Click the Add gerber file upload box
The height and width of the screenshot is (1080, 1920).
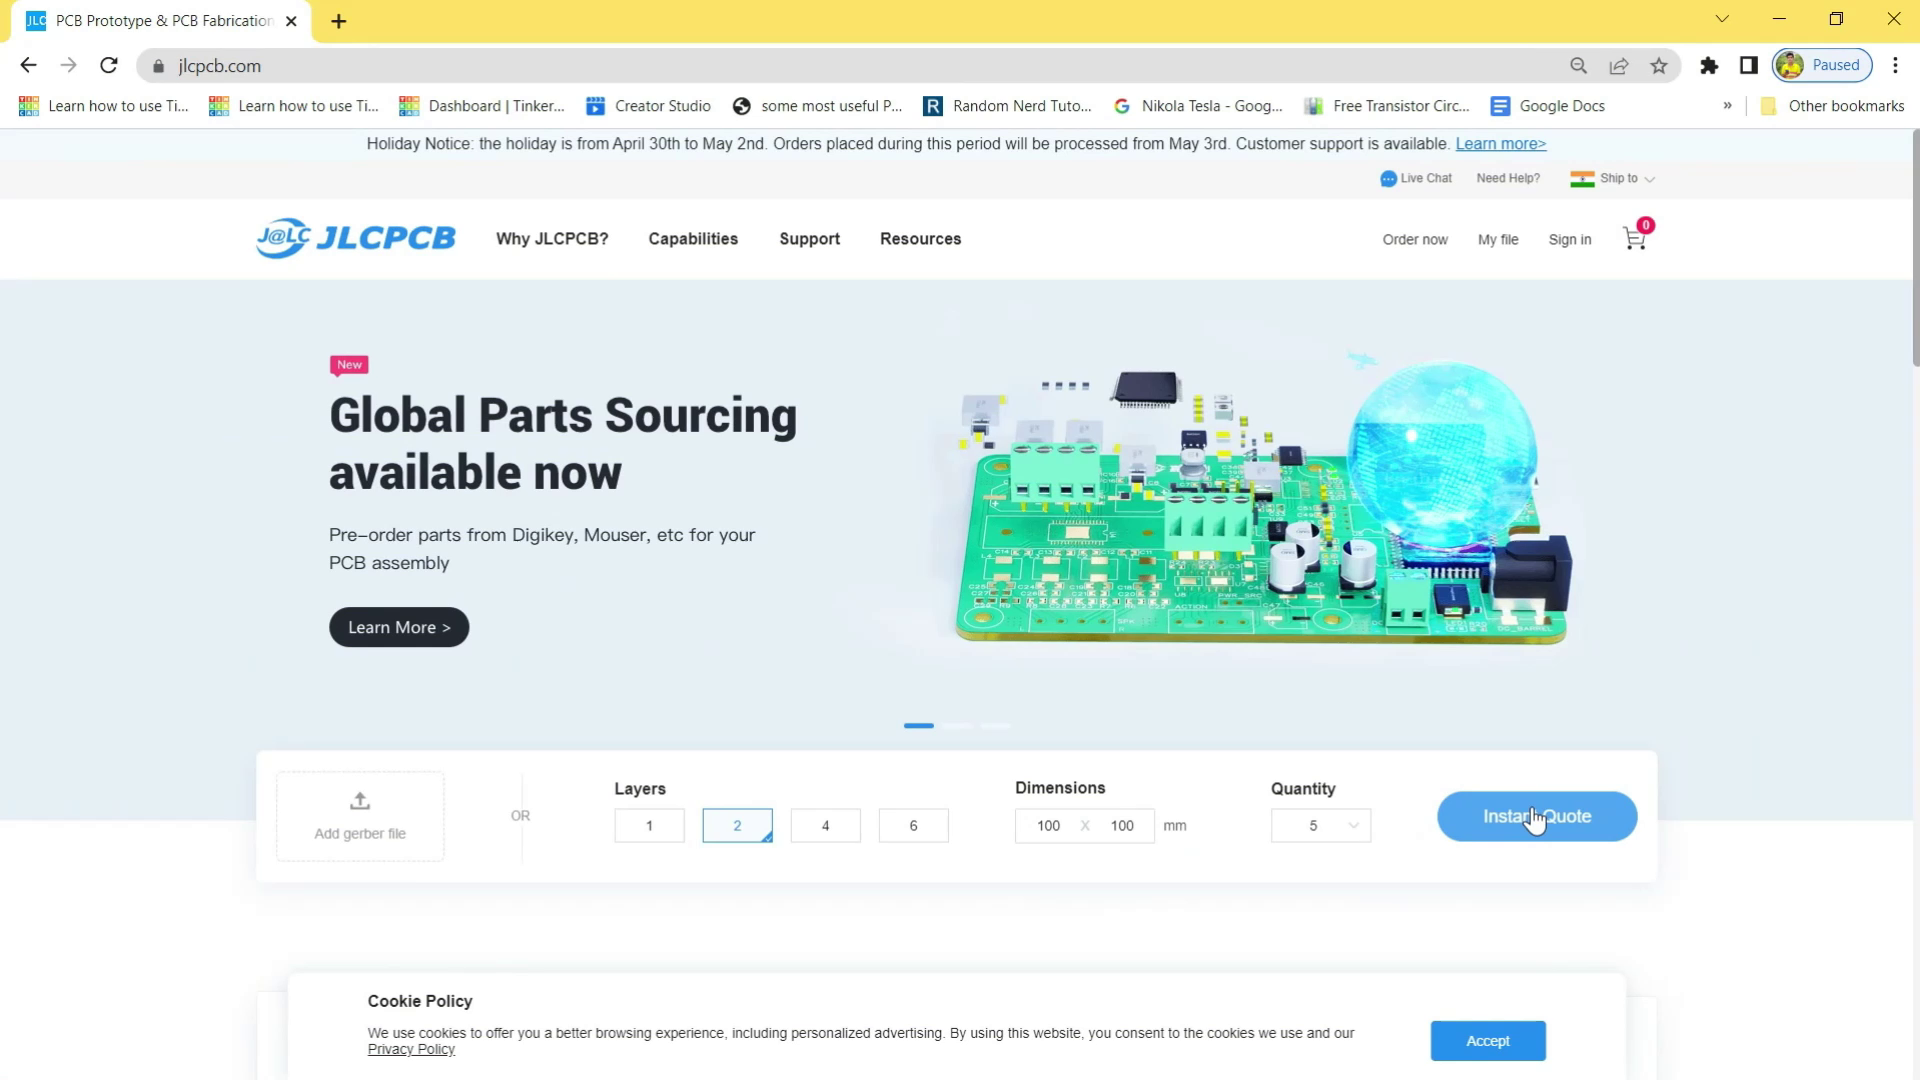pos(360,816)
